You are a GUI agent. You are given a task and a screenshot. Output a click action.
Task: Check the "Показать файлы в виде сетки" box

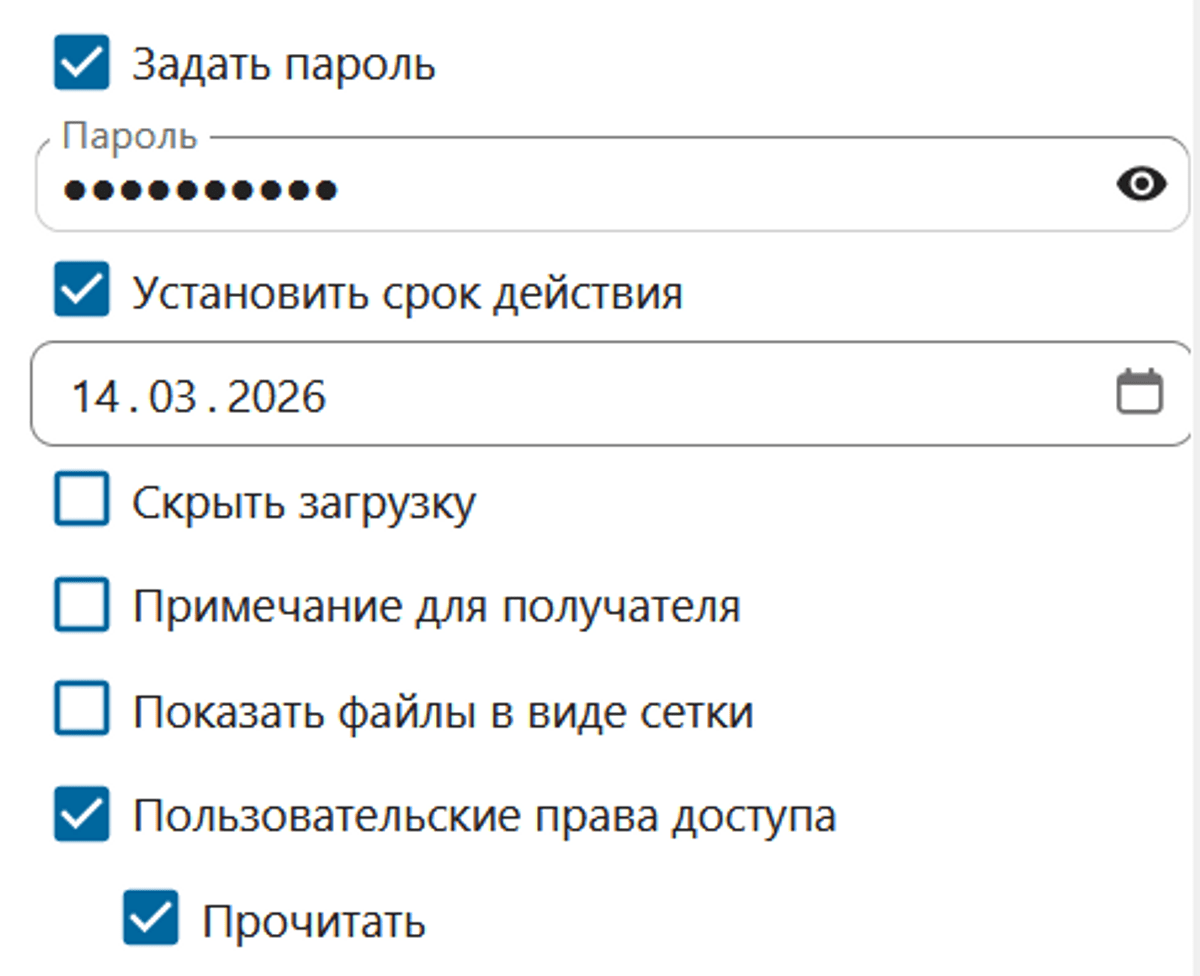tap(81, 711)
